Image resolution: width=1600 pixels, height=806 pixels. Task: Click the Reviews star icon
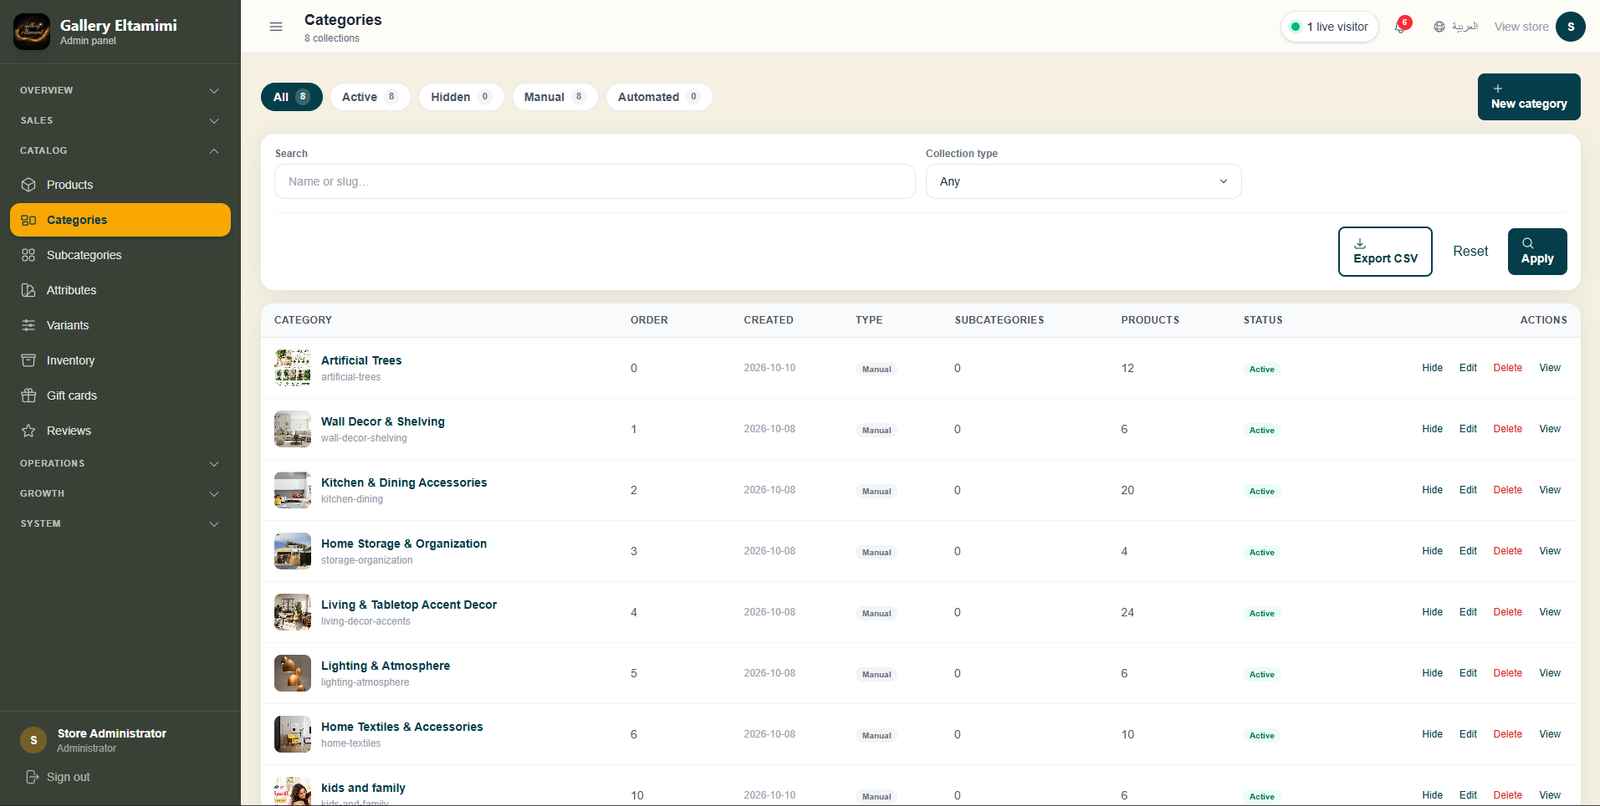28,431
